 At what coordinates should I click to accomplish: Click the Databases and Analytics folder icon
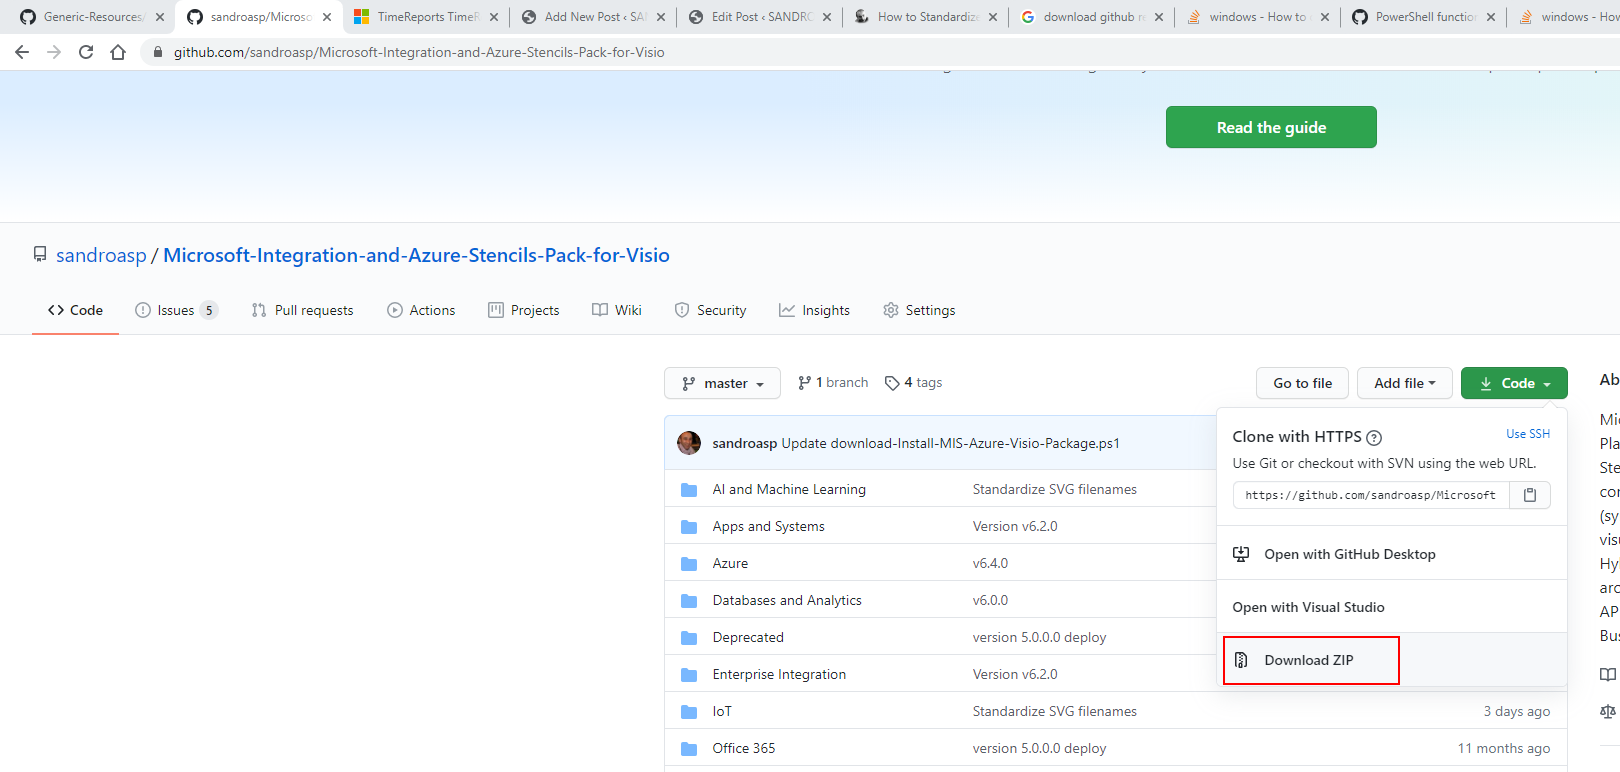tap(689, 601)
